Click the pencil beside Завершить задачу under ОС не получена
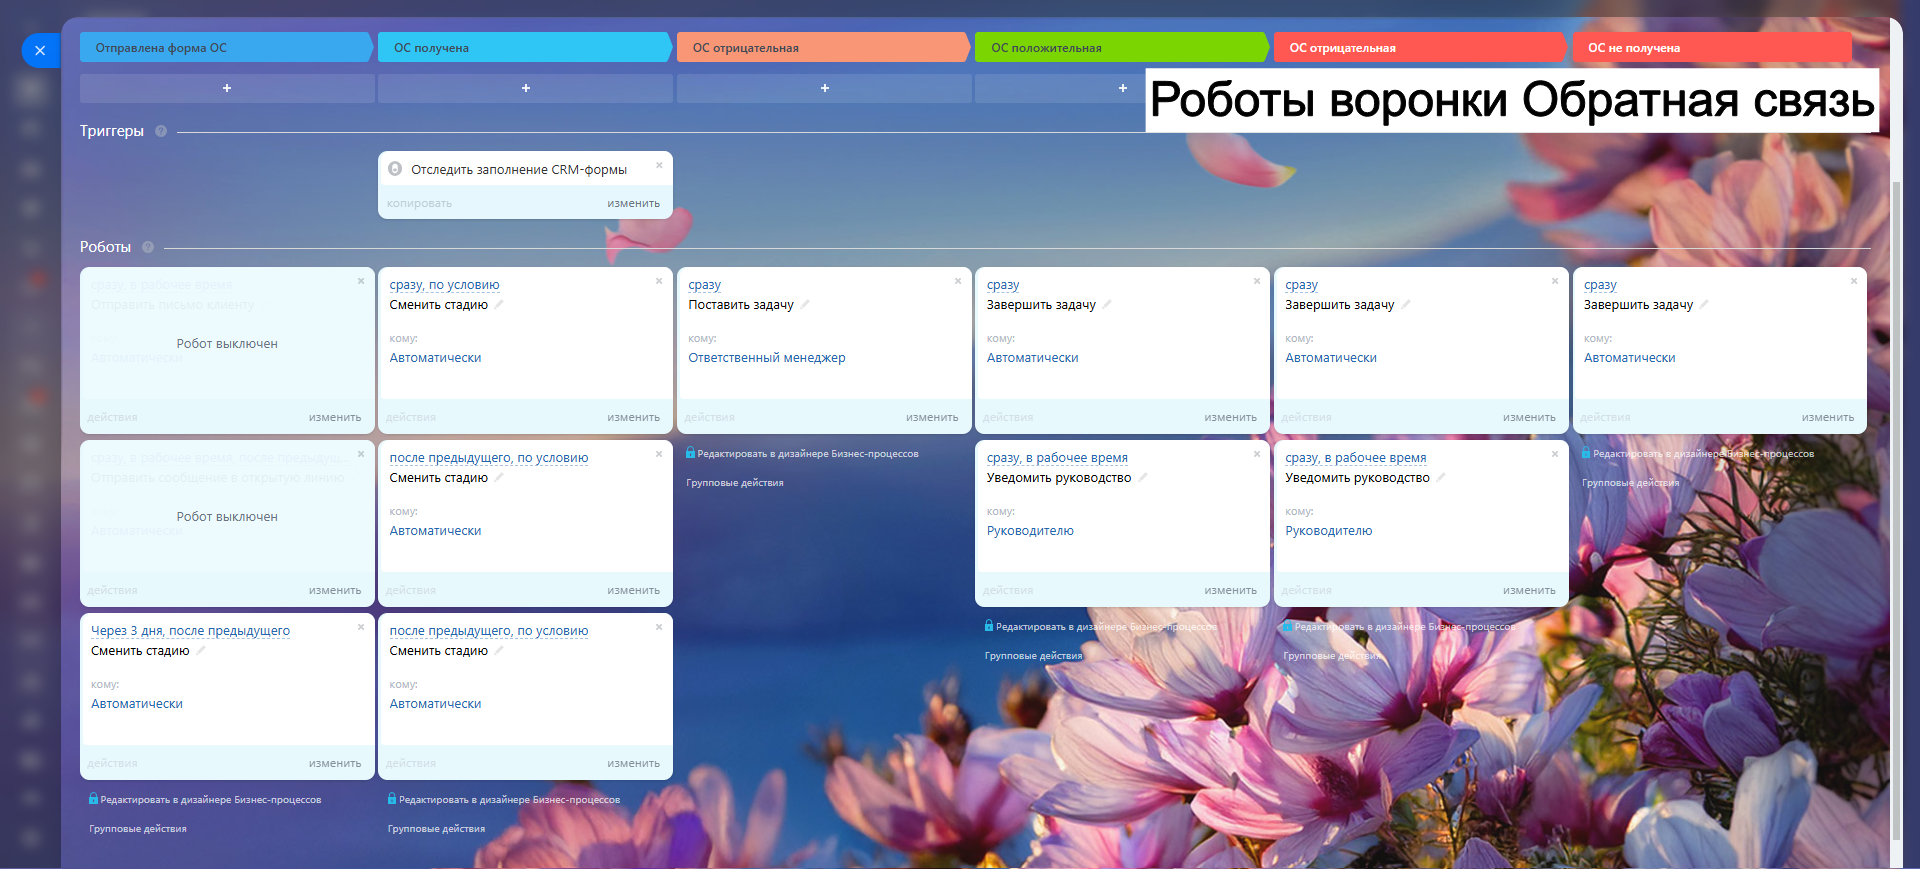 tap(1704, 304)
